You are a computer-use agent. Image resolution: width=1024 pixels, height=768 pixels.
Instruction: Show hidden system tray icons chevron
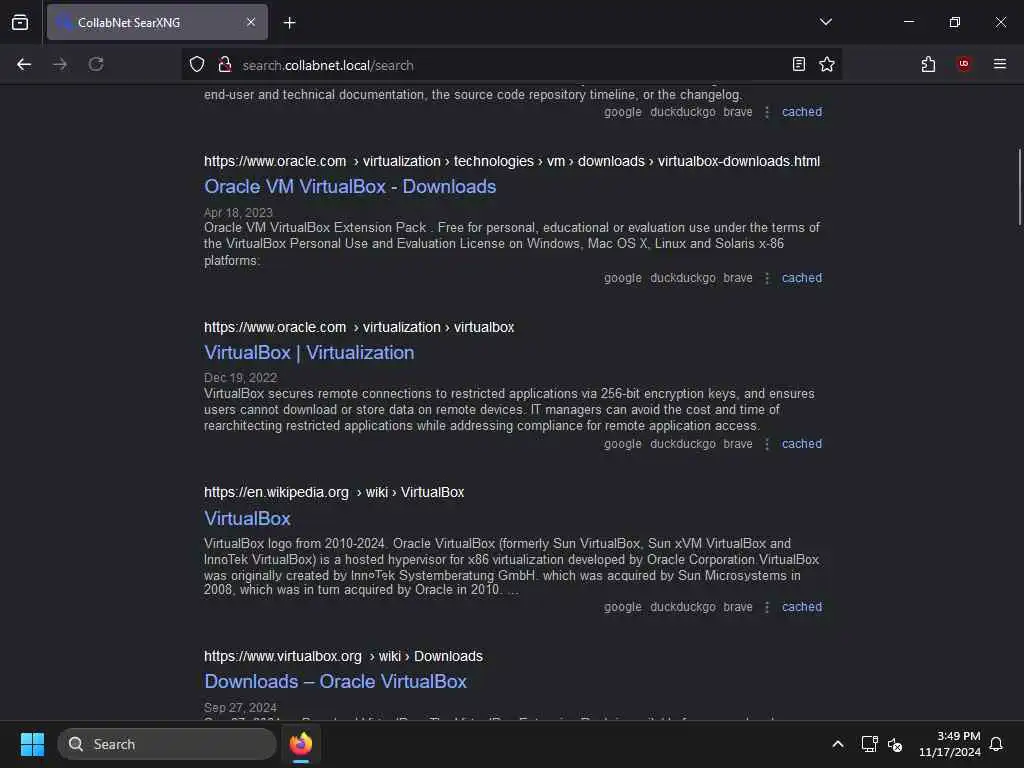838,744
